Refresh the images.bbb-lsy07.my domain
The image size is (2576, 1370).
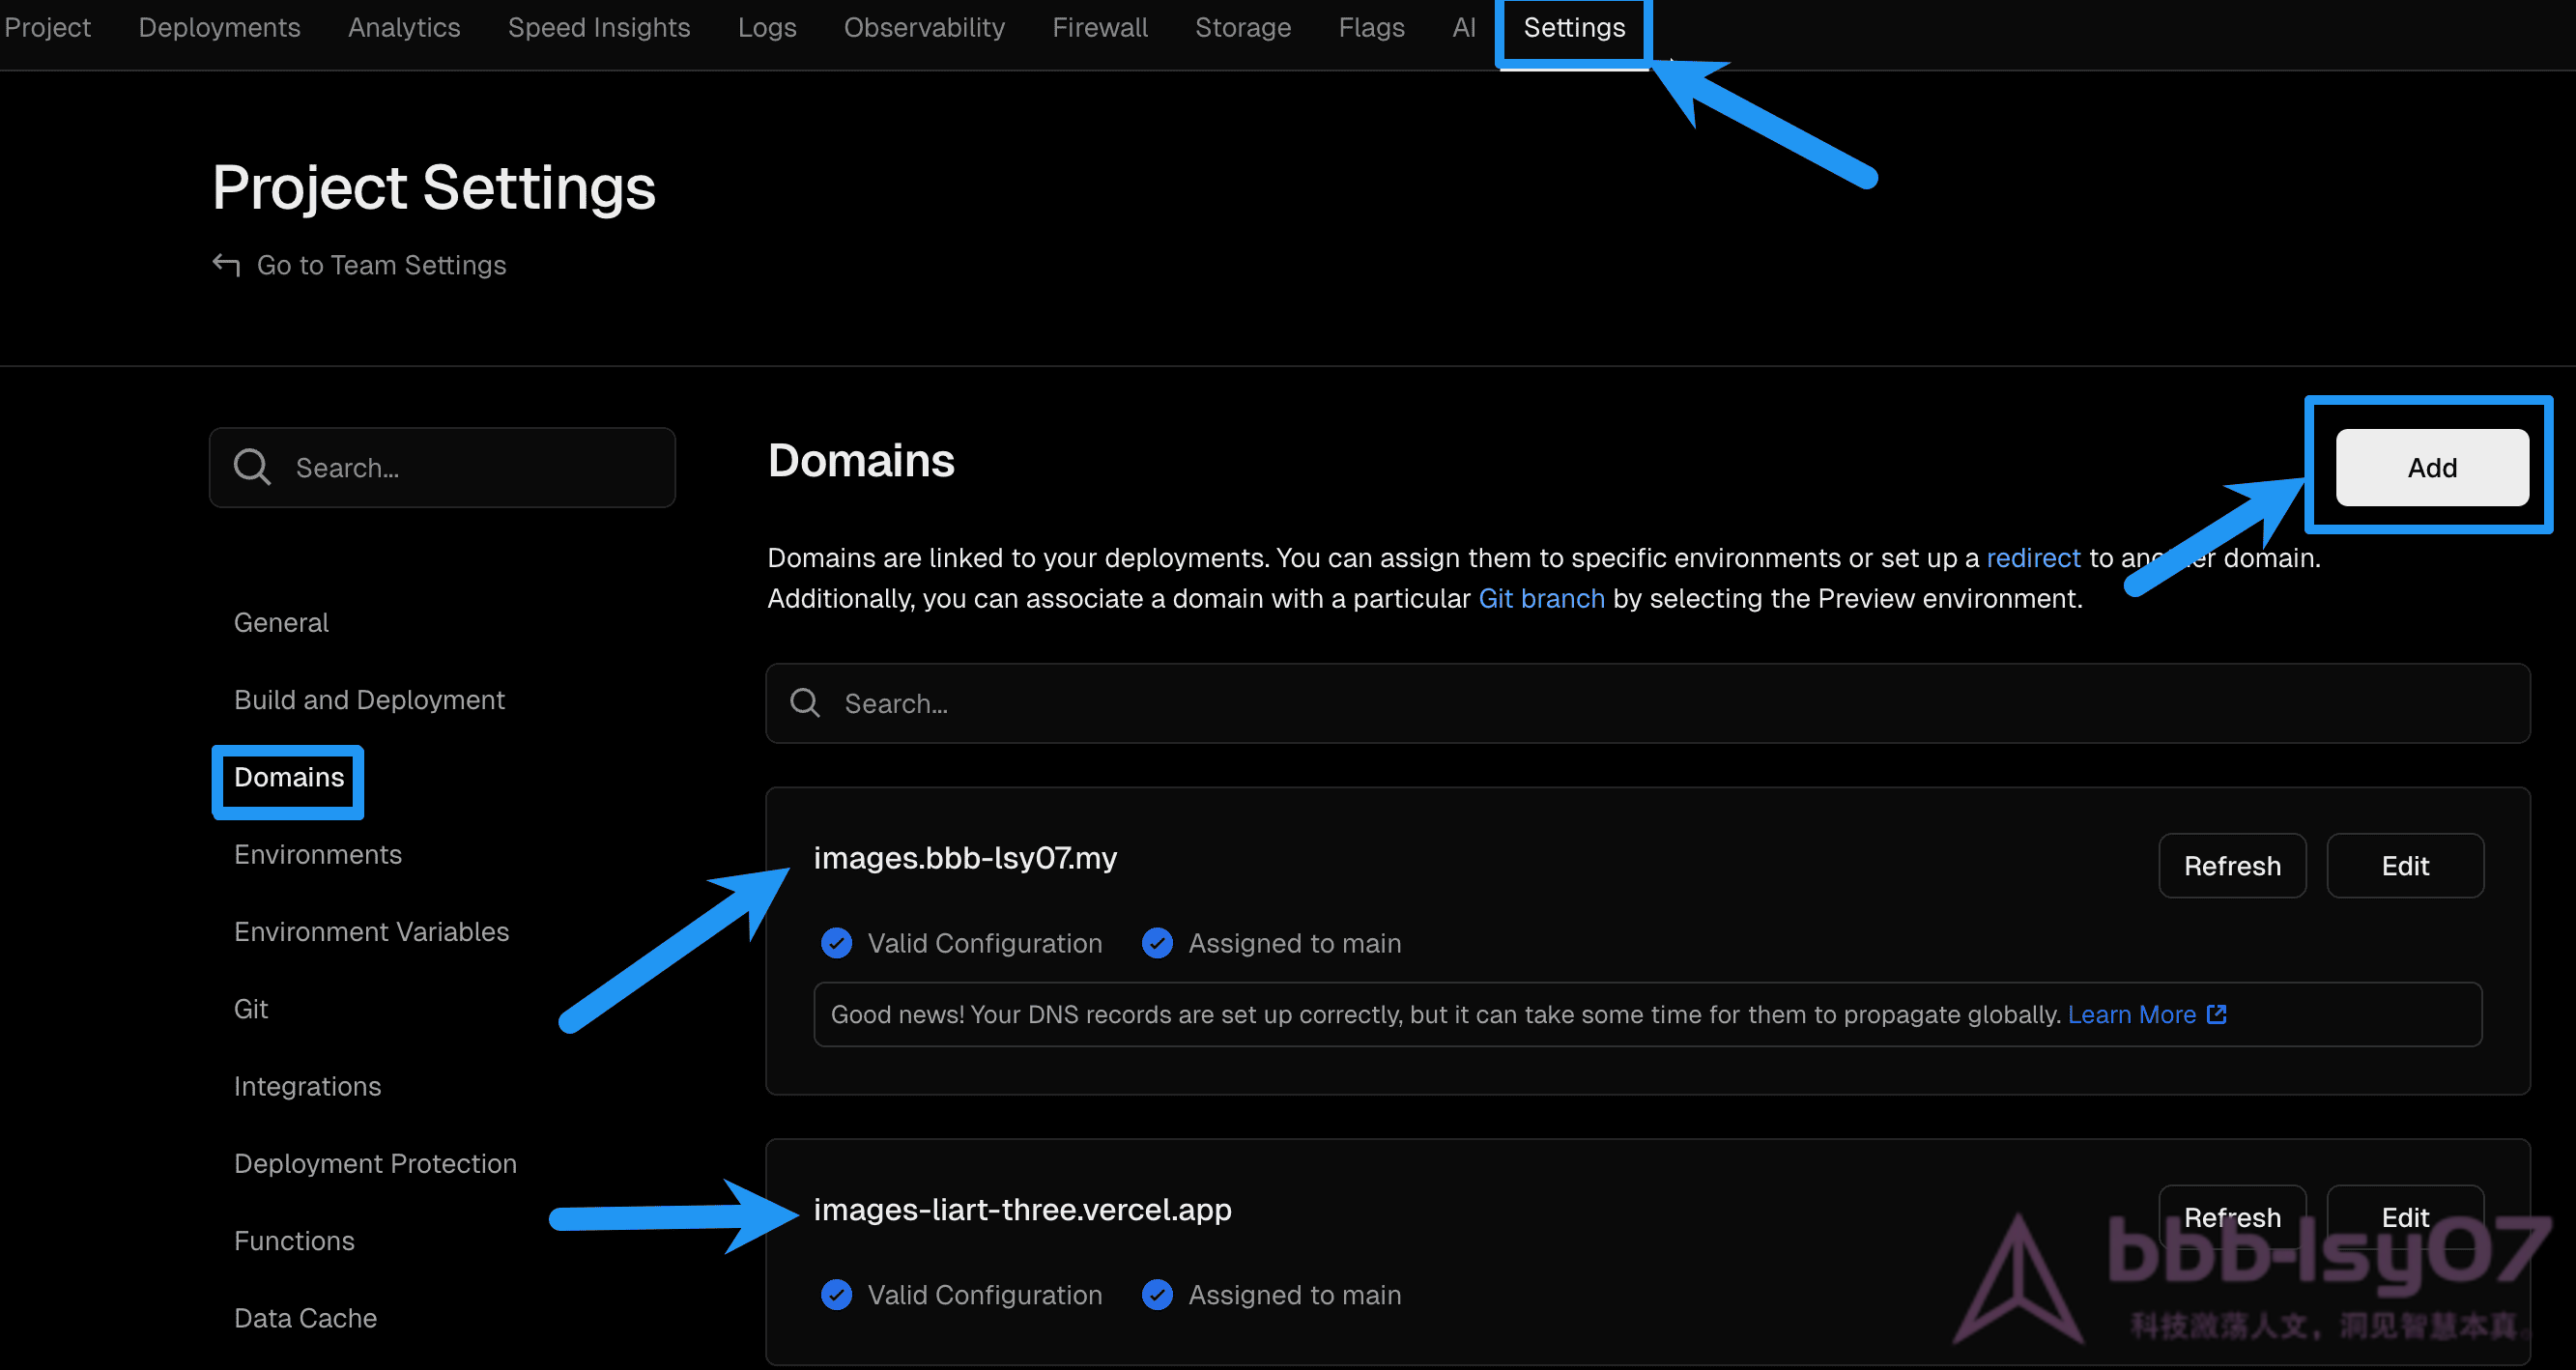click(2232, 865)
